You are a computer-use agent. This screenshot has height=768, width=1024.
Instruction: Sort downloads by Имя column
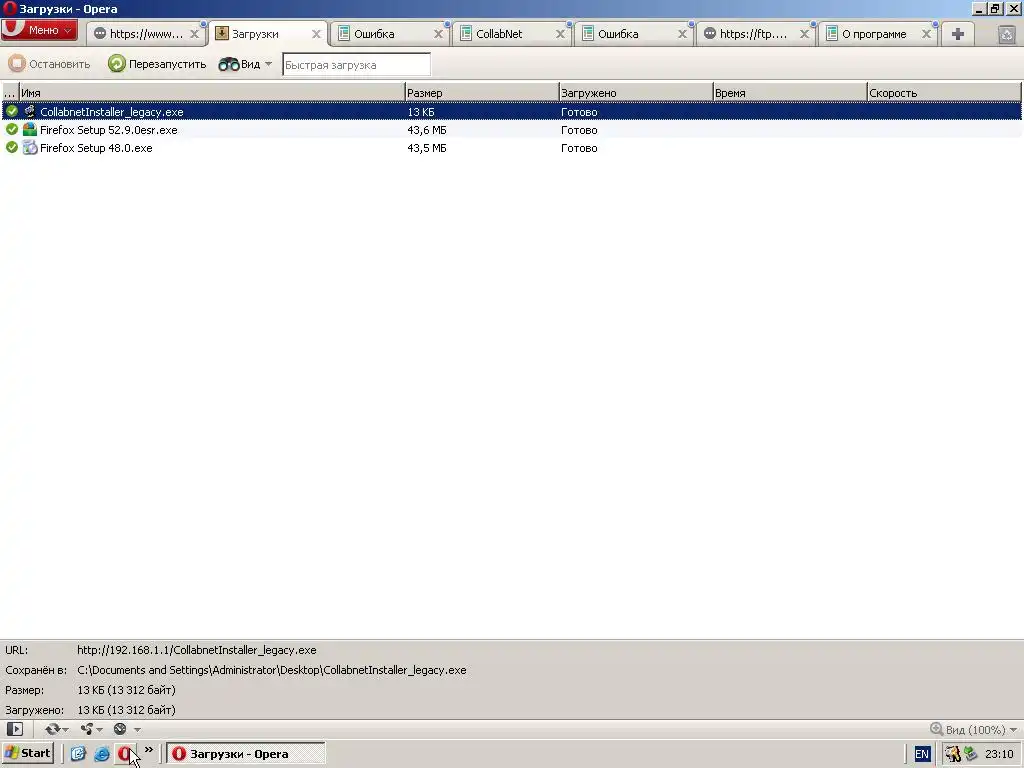tap(212, 93)
